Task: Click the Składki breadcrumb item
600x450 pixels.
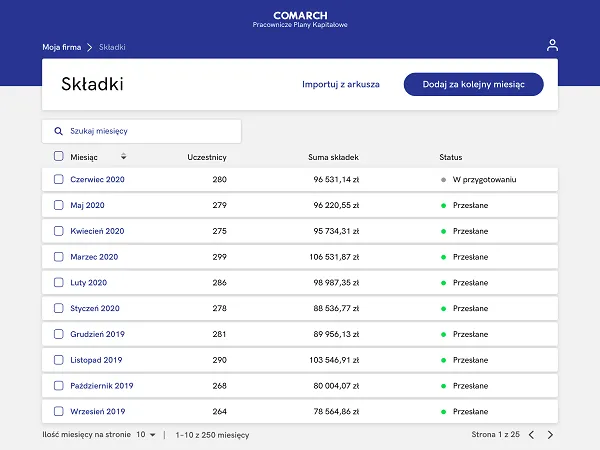Action: pyautogui.click(x=112, y=47)
